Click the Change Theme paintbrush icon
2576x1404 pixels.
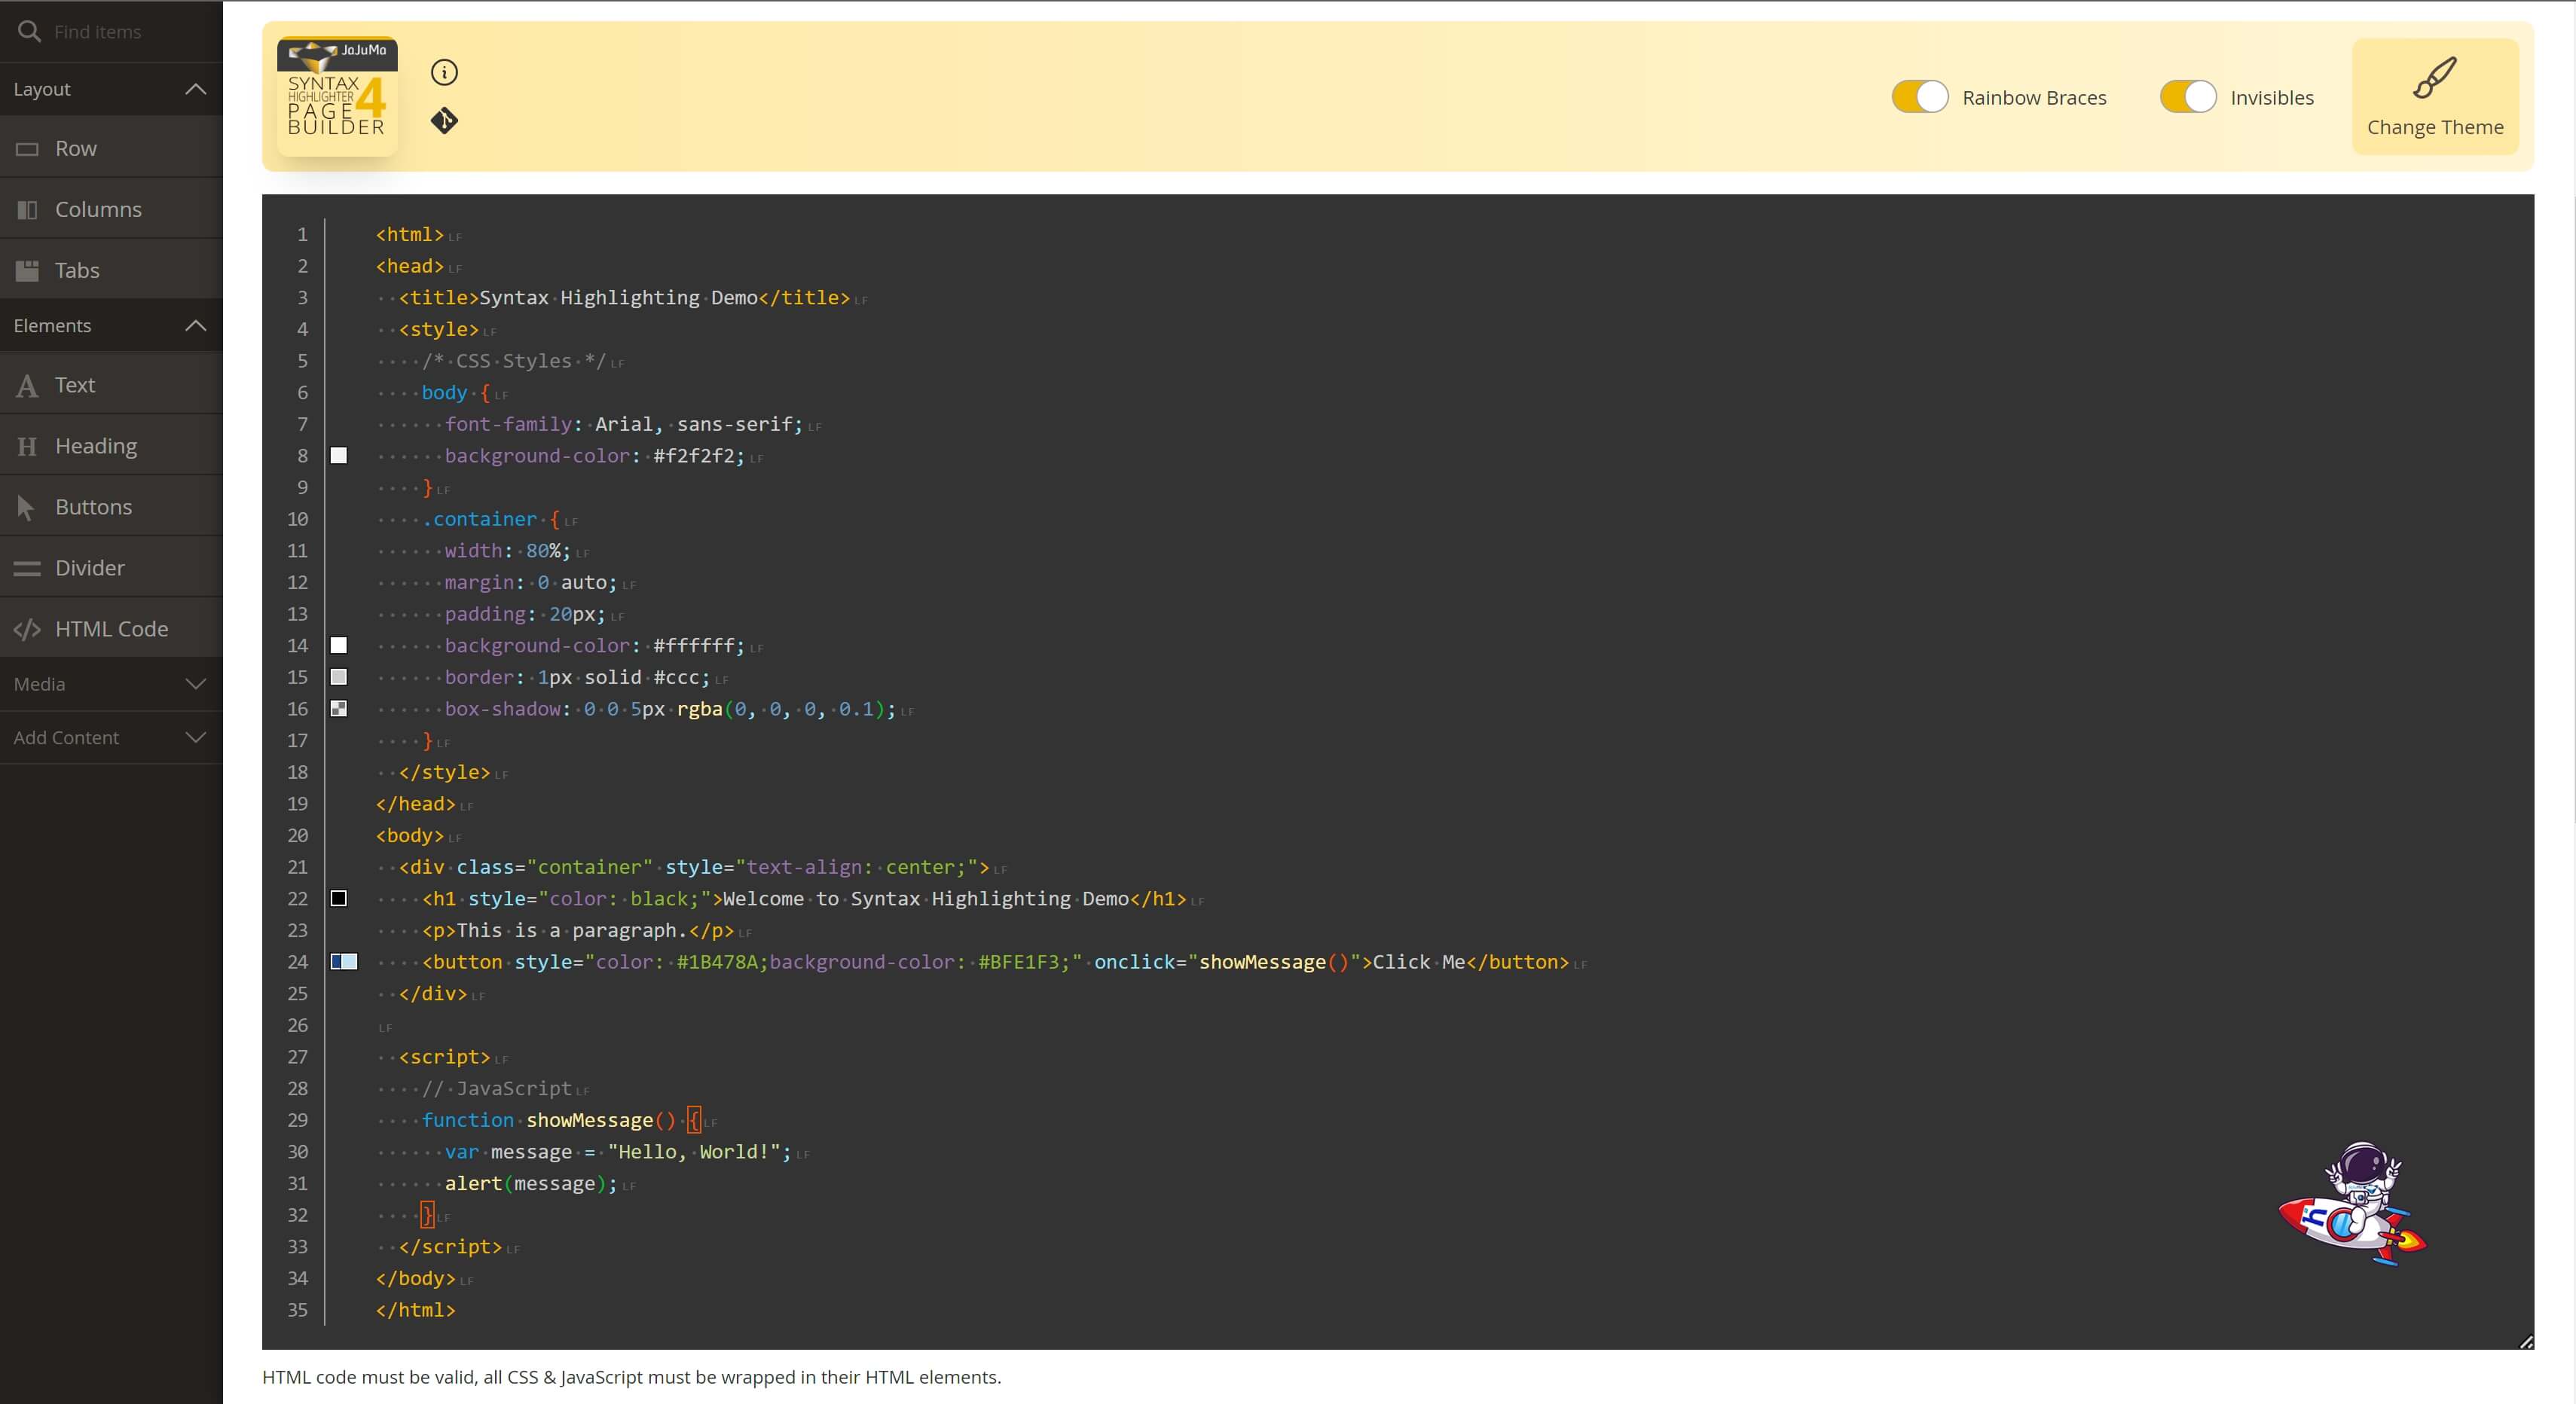pyautogui.click(x=2434, y=78)
